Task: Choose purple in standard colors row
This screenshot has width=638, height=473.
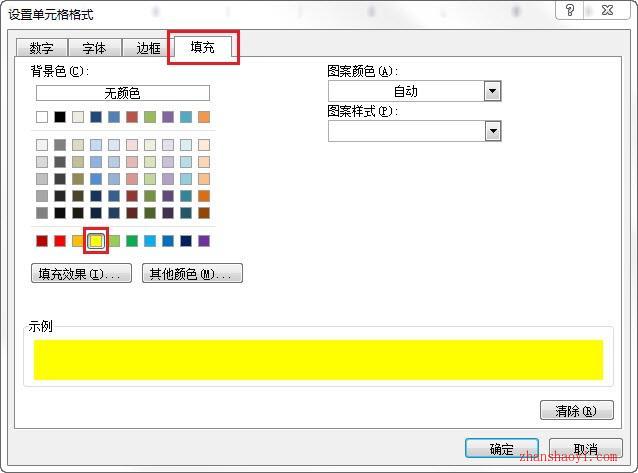Action: pos(204,241)
